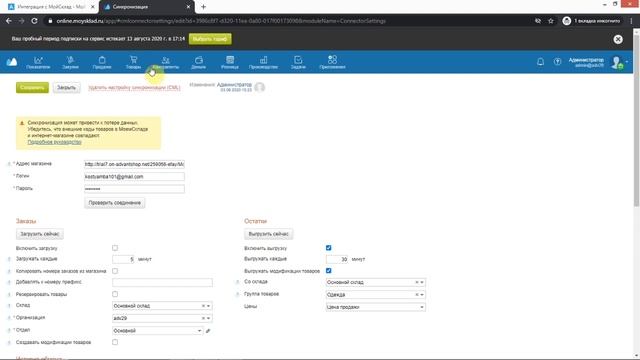Bookmark this page with the star
This screenshot has height=360, width=640.
point(551,21)
